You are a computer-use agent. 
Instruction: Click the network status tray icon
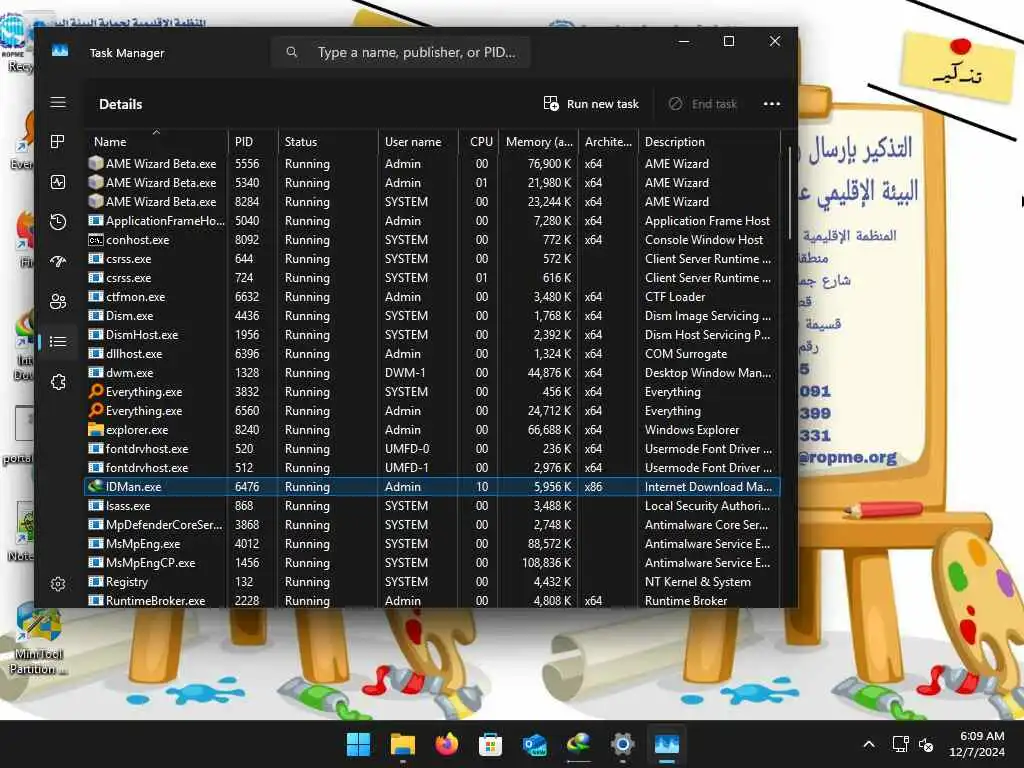[901, 744]
